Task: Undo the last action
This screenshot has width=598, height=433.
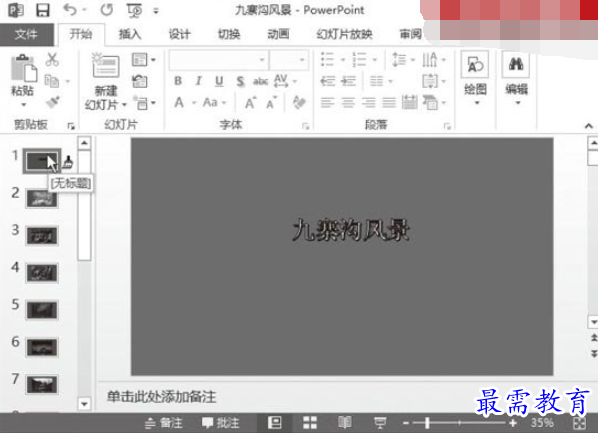Action: click(70, 10)
